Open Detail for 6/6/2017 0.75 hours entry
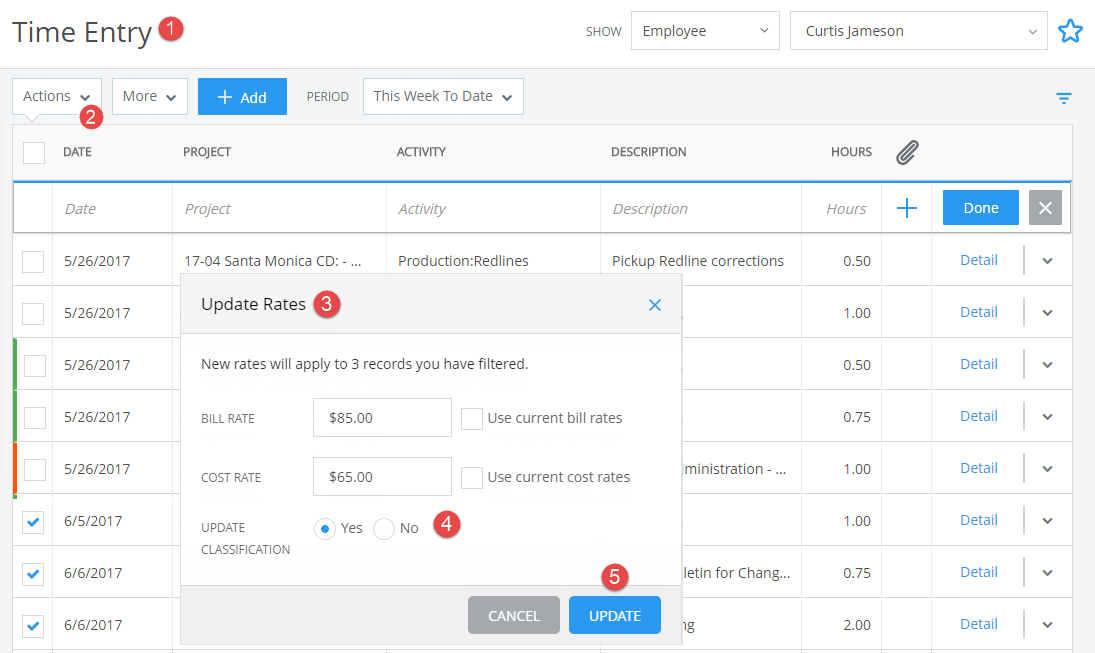The height and width of the screenshot is (653, 1095). 978,572
